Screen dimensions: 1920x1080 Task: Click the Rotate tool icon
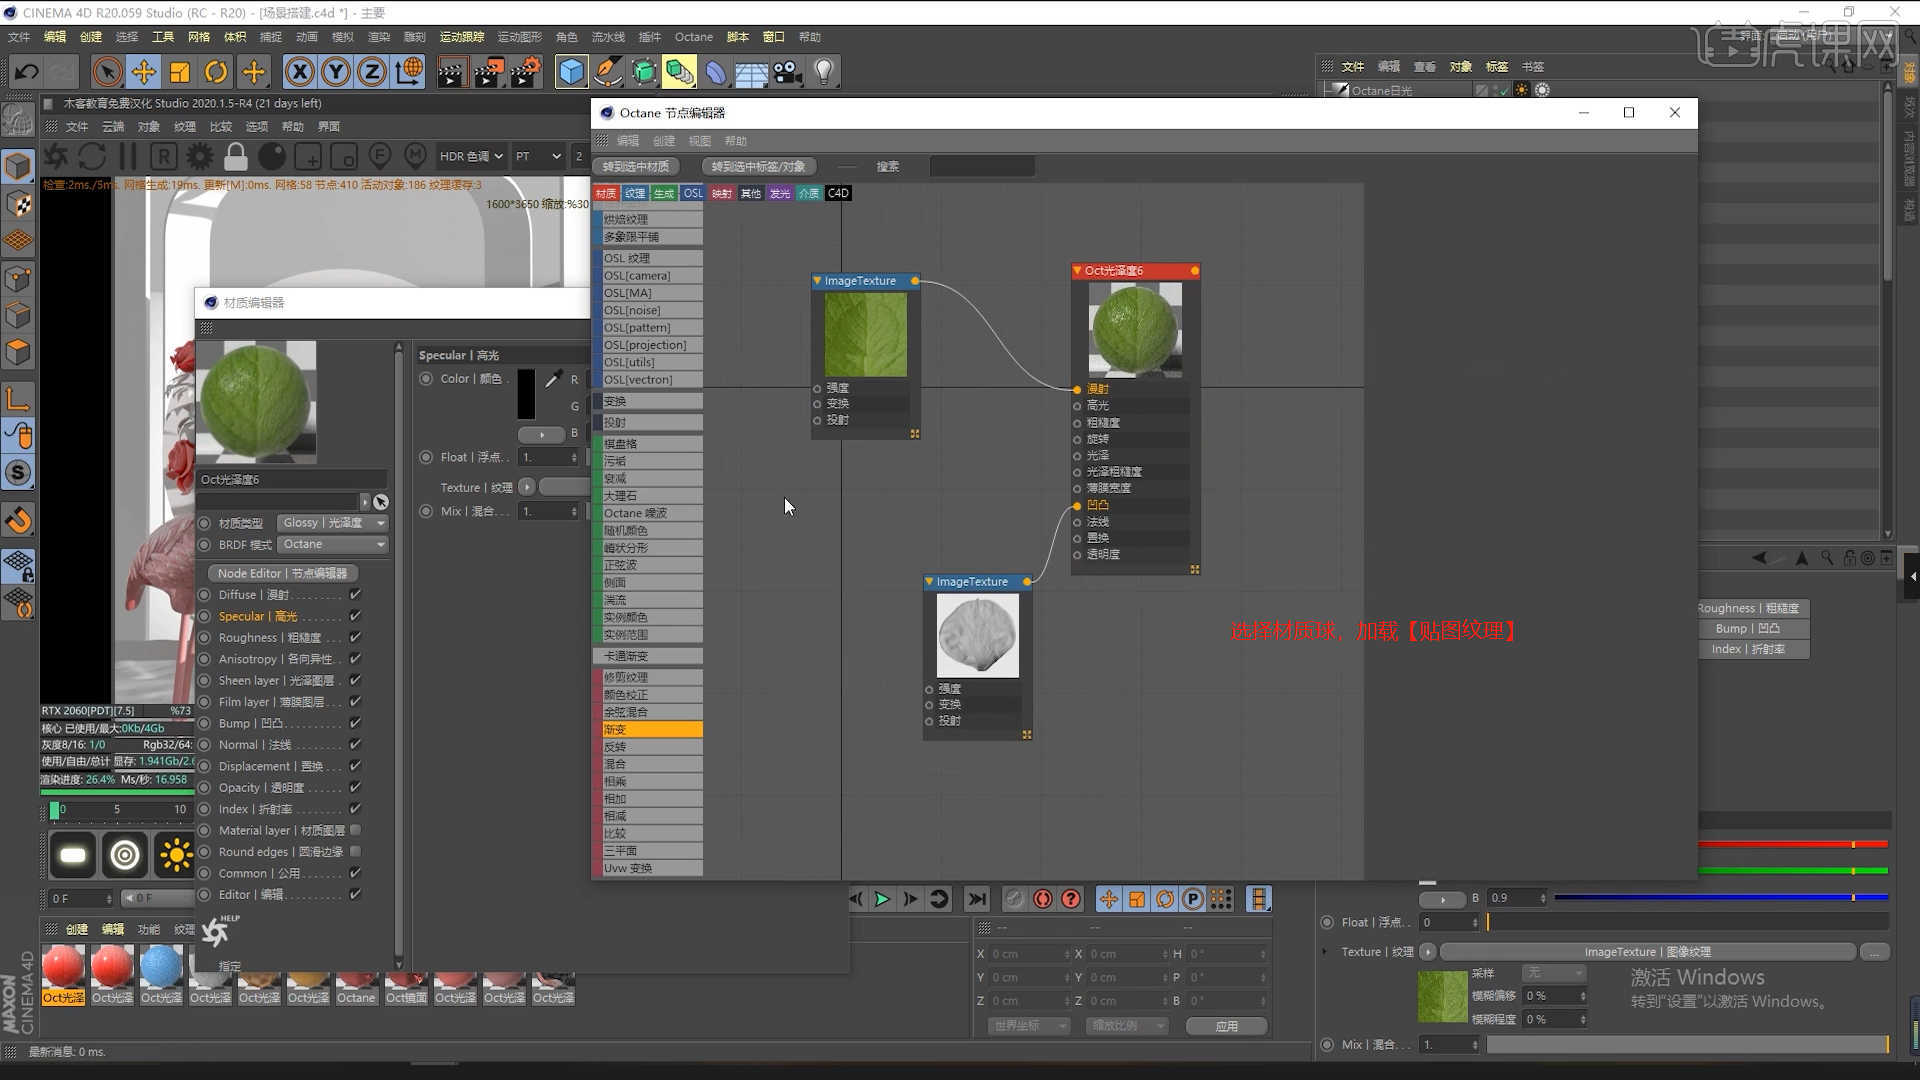pos(216,72)
